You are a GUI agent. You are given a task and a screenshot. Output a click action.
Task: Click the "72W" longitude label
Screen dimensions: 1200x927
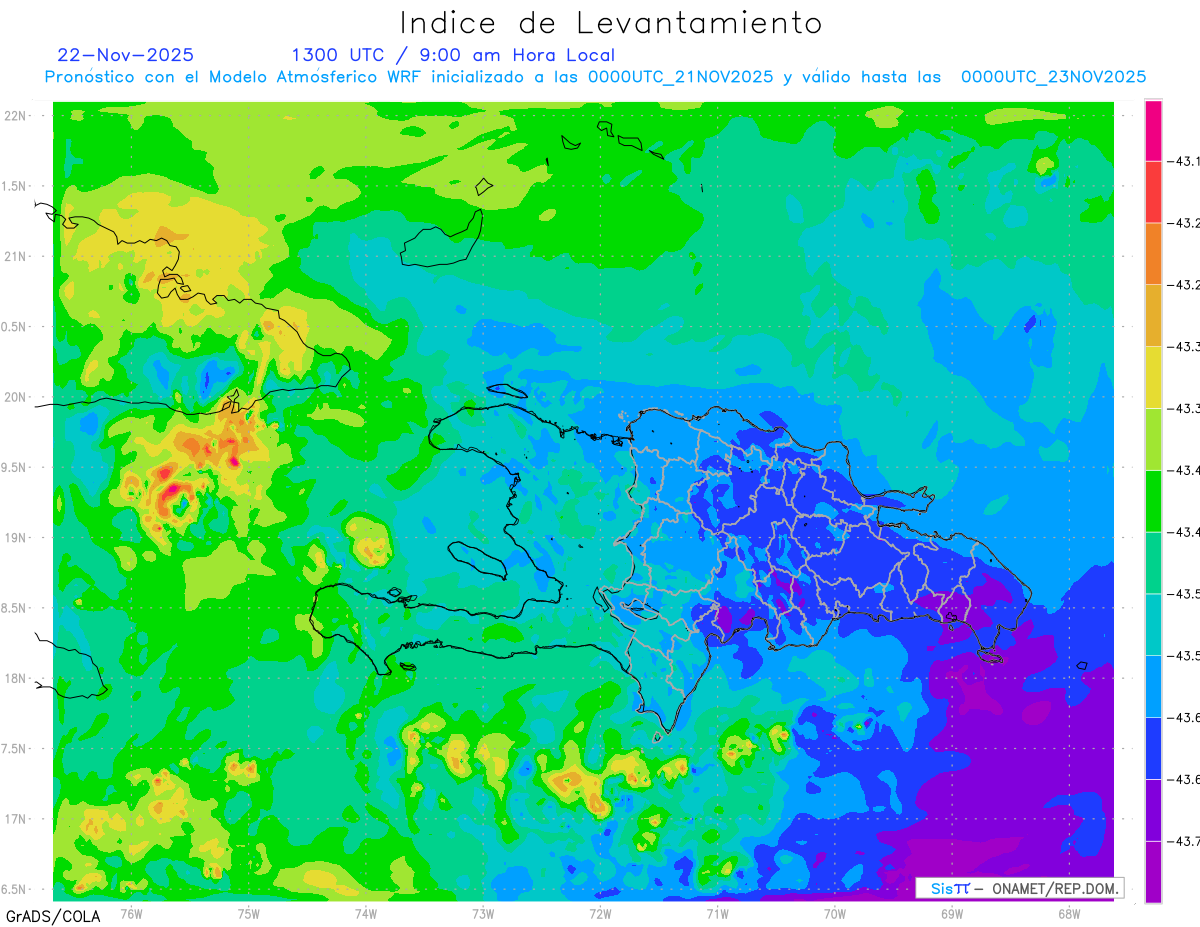click(600, 913)
